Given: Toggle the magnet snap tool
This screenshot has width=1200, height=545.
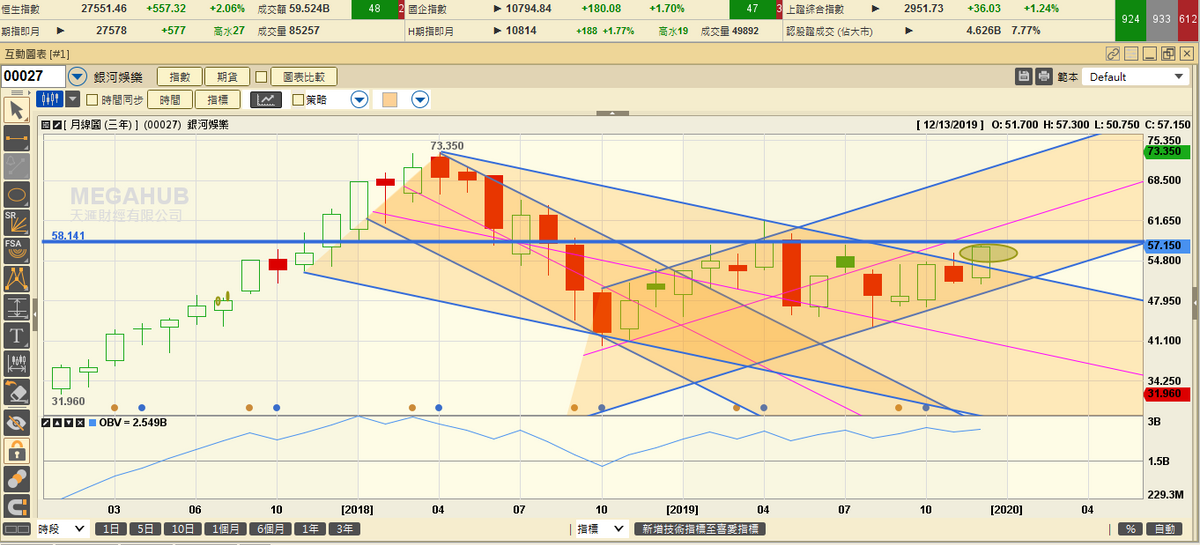Looking at the screenshot, I should (x=17, y=506).
